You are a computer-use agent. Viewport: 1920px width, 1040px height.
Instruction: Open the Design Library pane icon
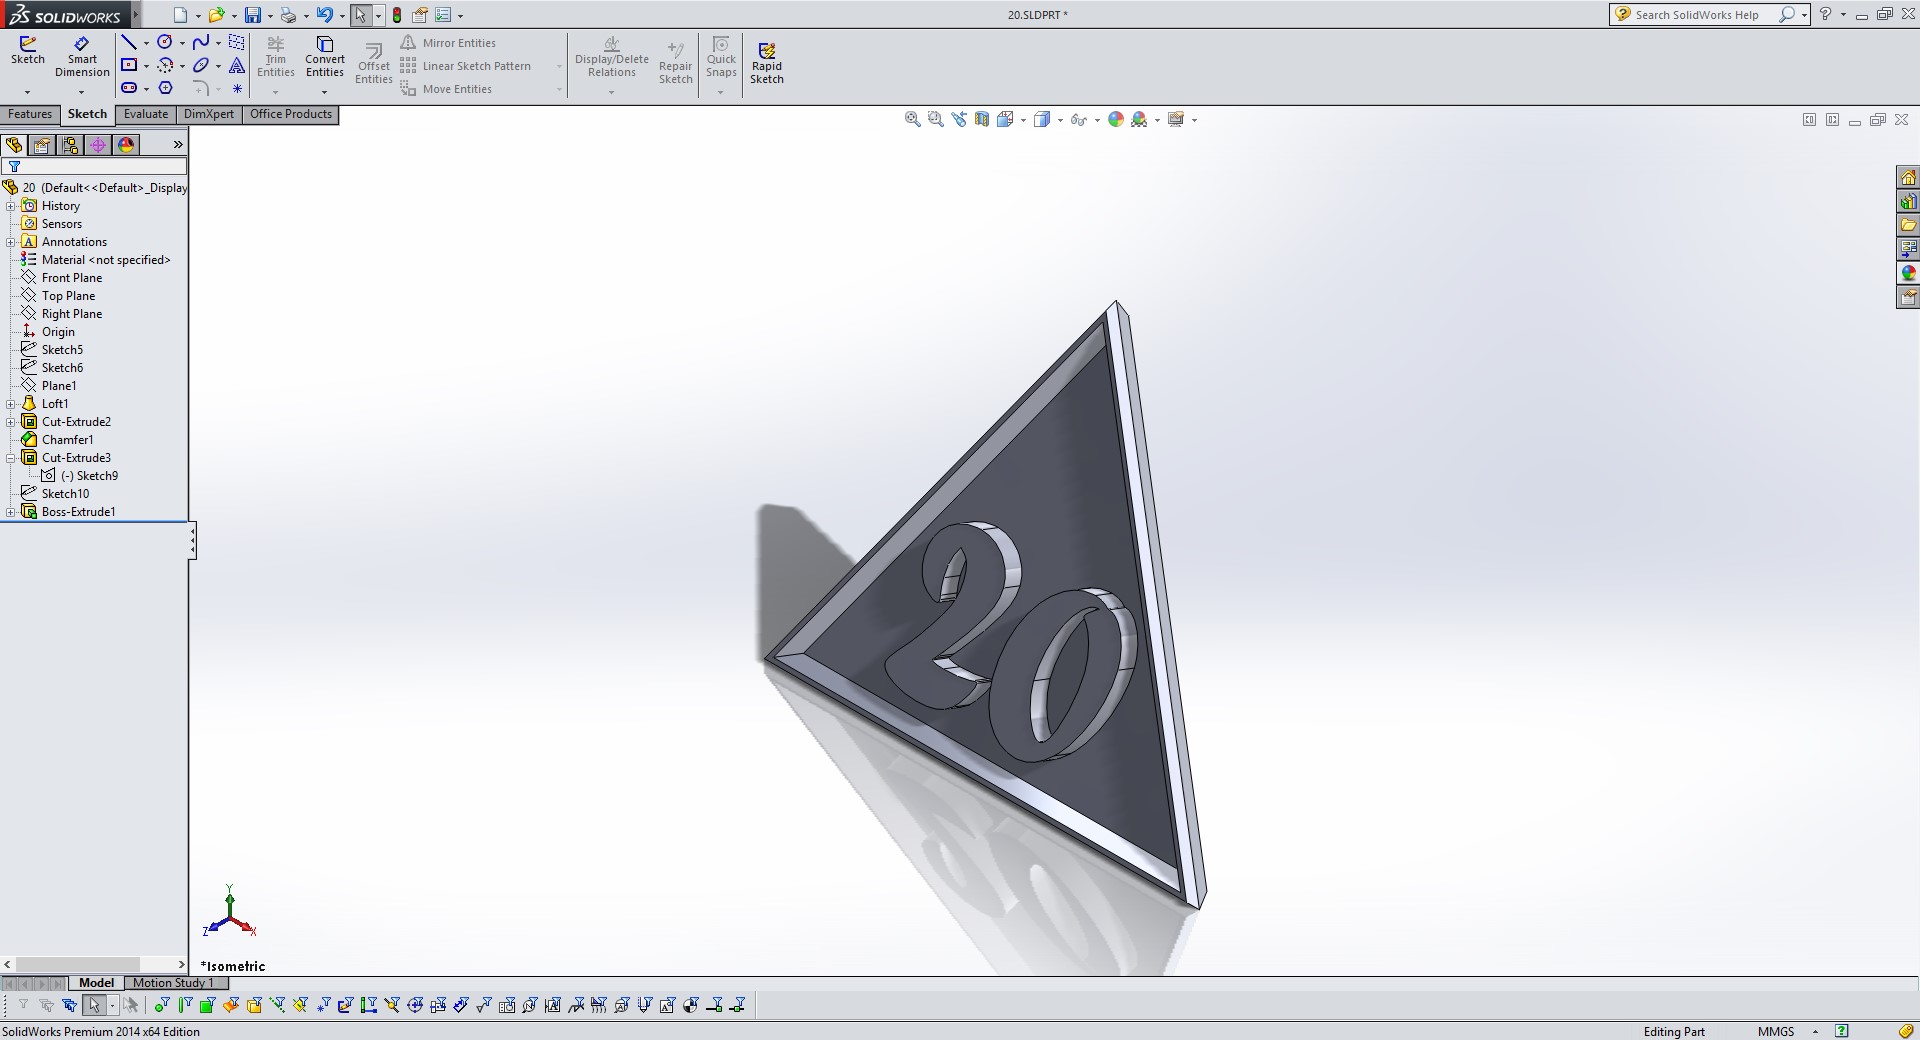coord(1908,201)
